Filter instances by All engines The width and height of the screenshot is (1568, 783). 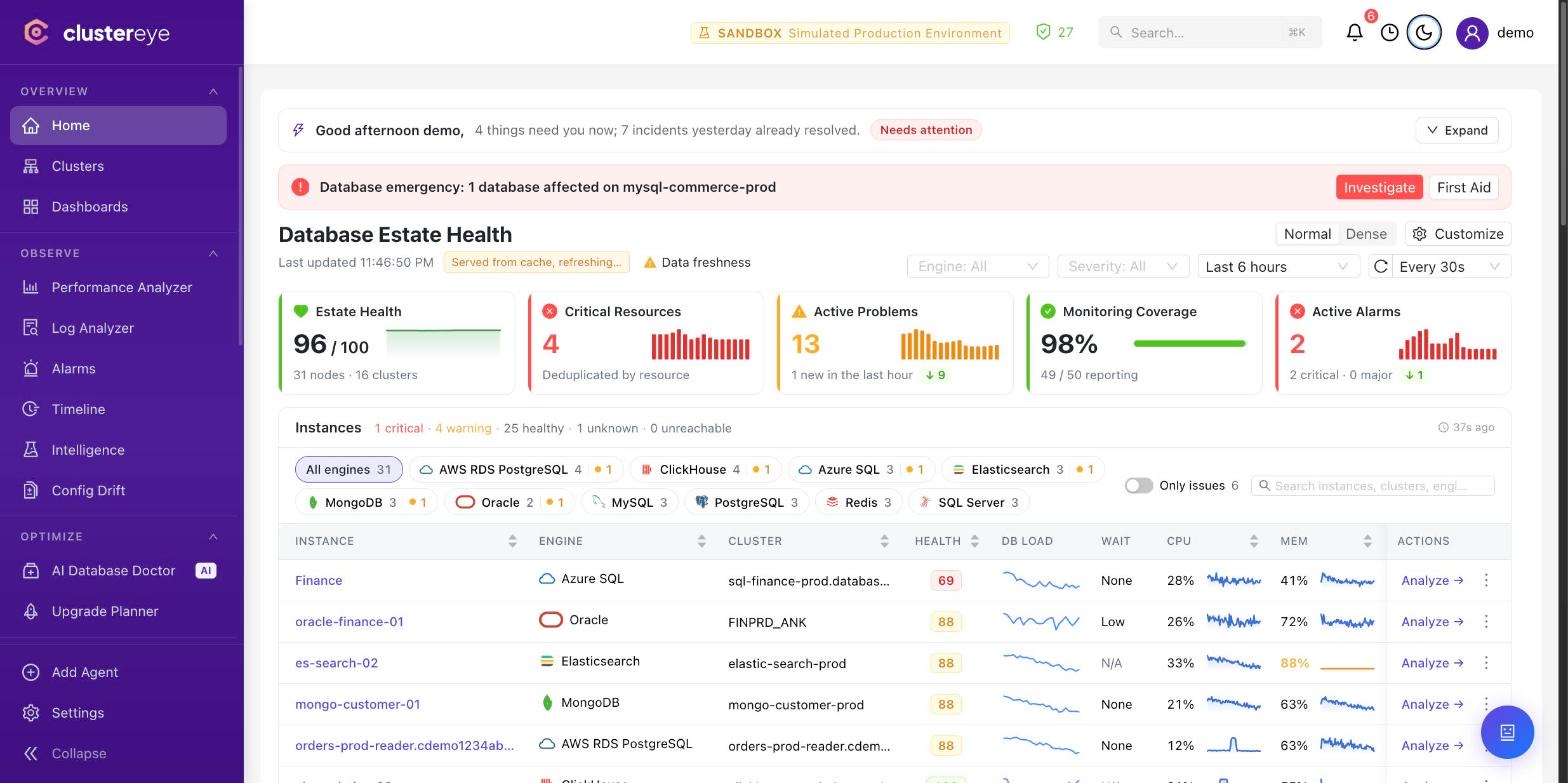pos(348,470)
